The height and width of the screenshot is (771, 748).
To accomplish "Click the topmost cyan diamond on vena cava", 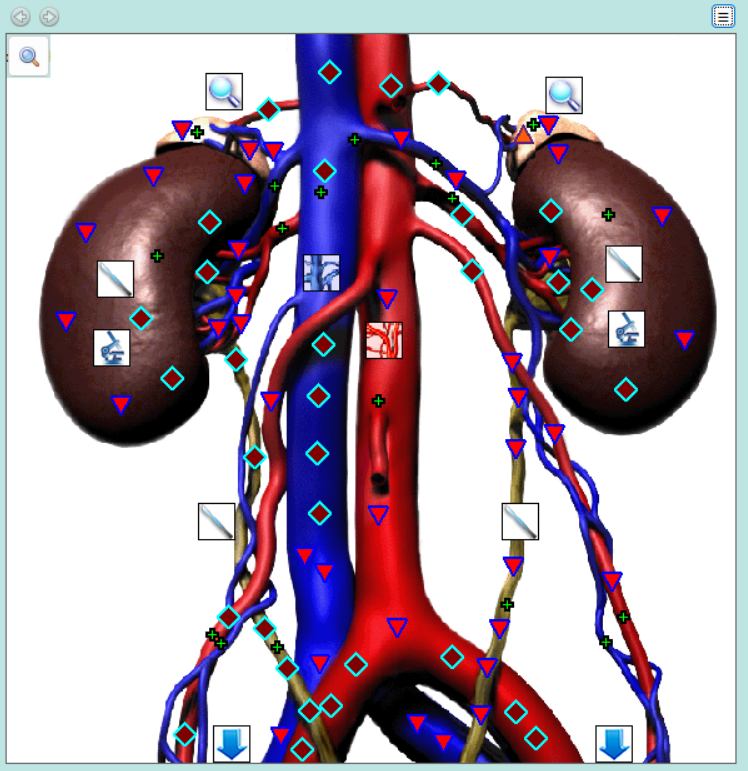I will [329, 72].
